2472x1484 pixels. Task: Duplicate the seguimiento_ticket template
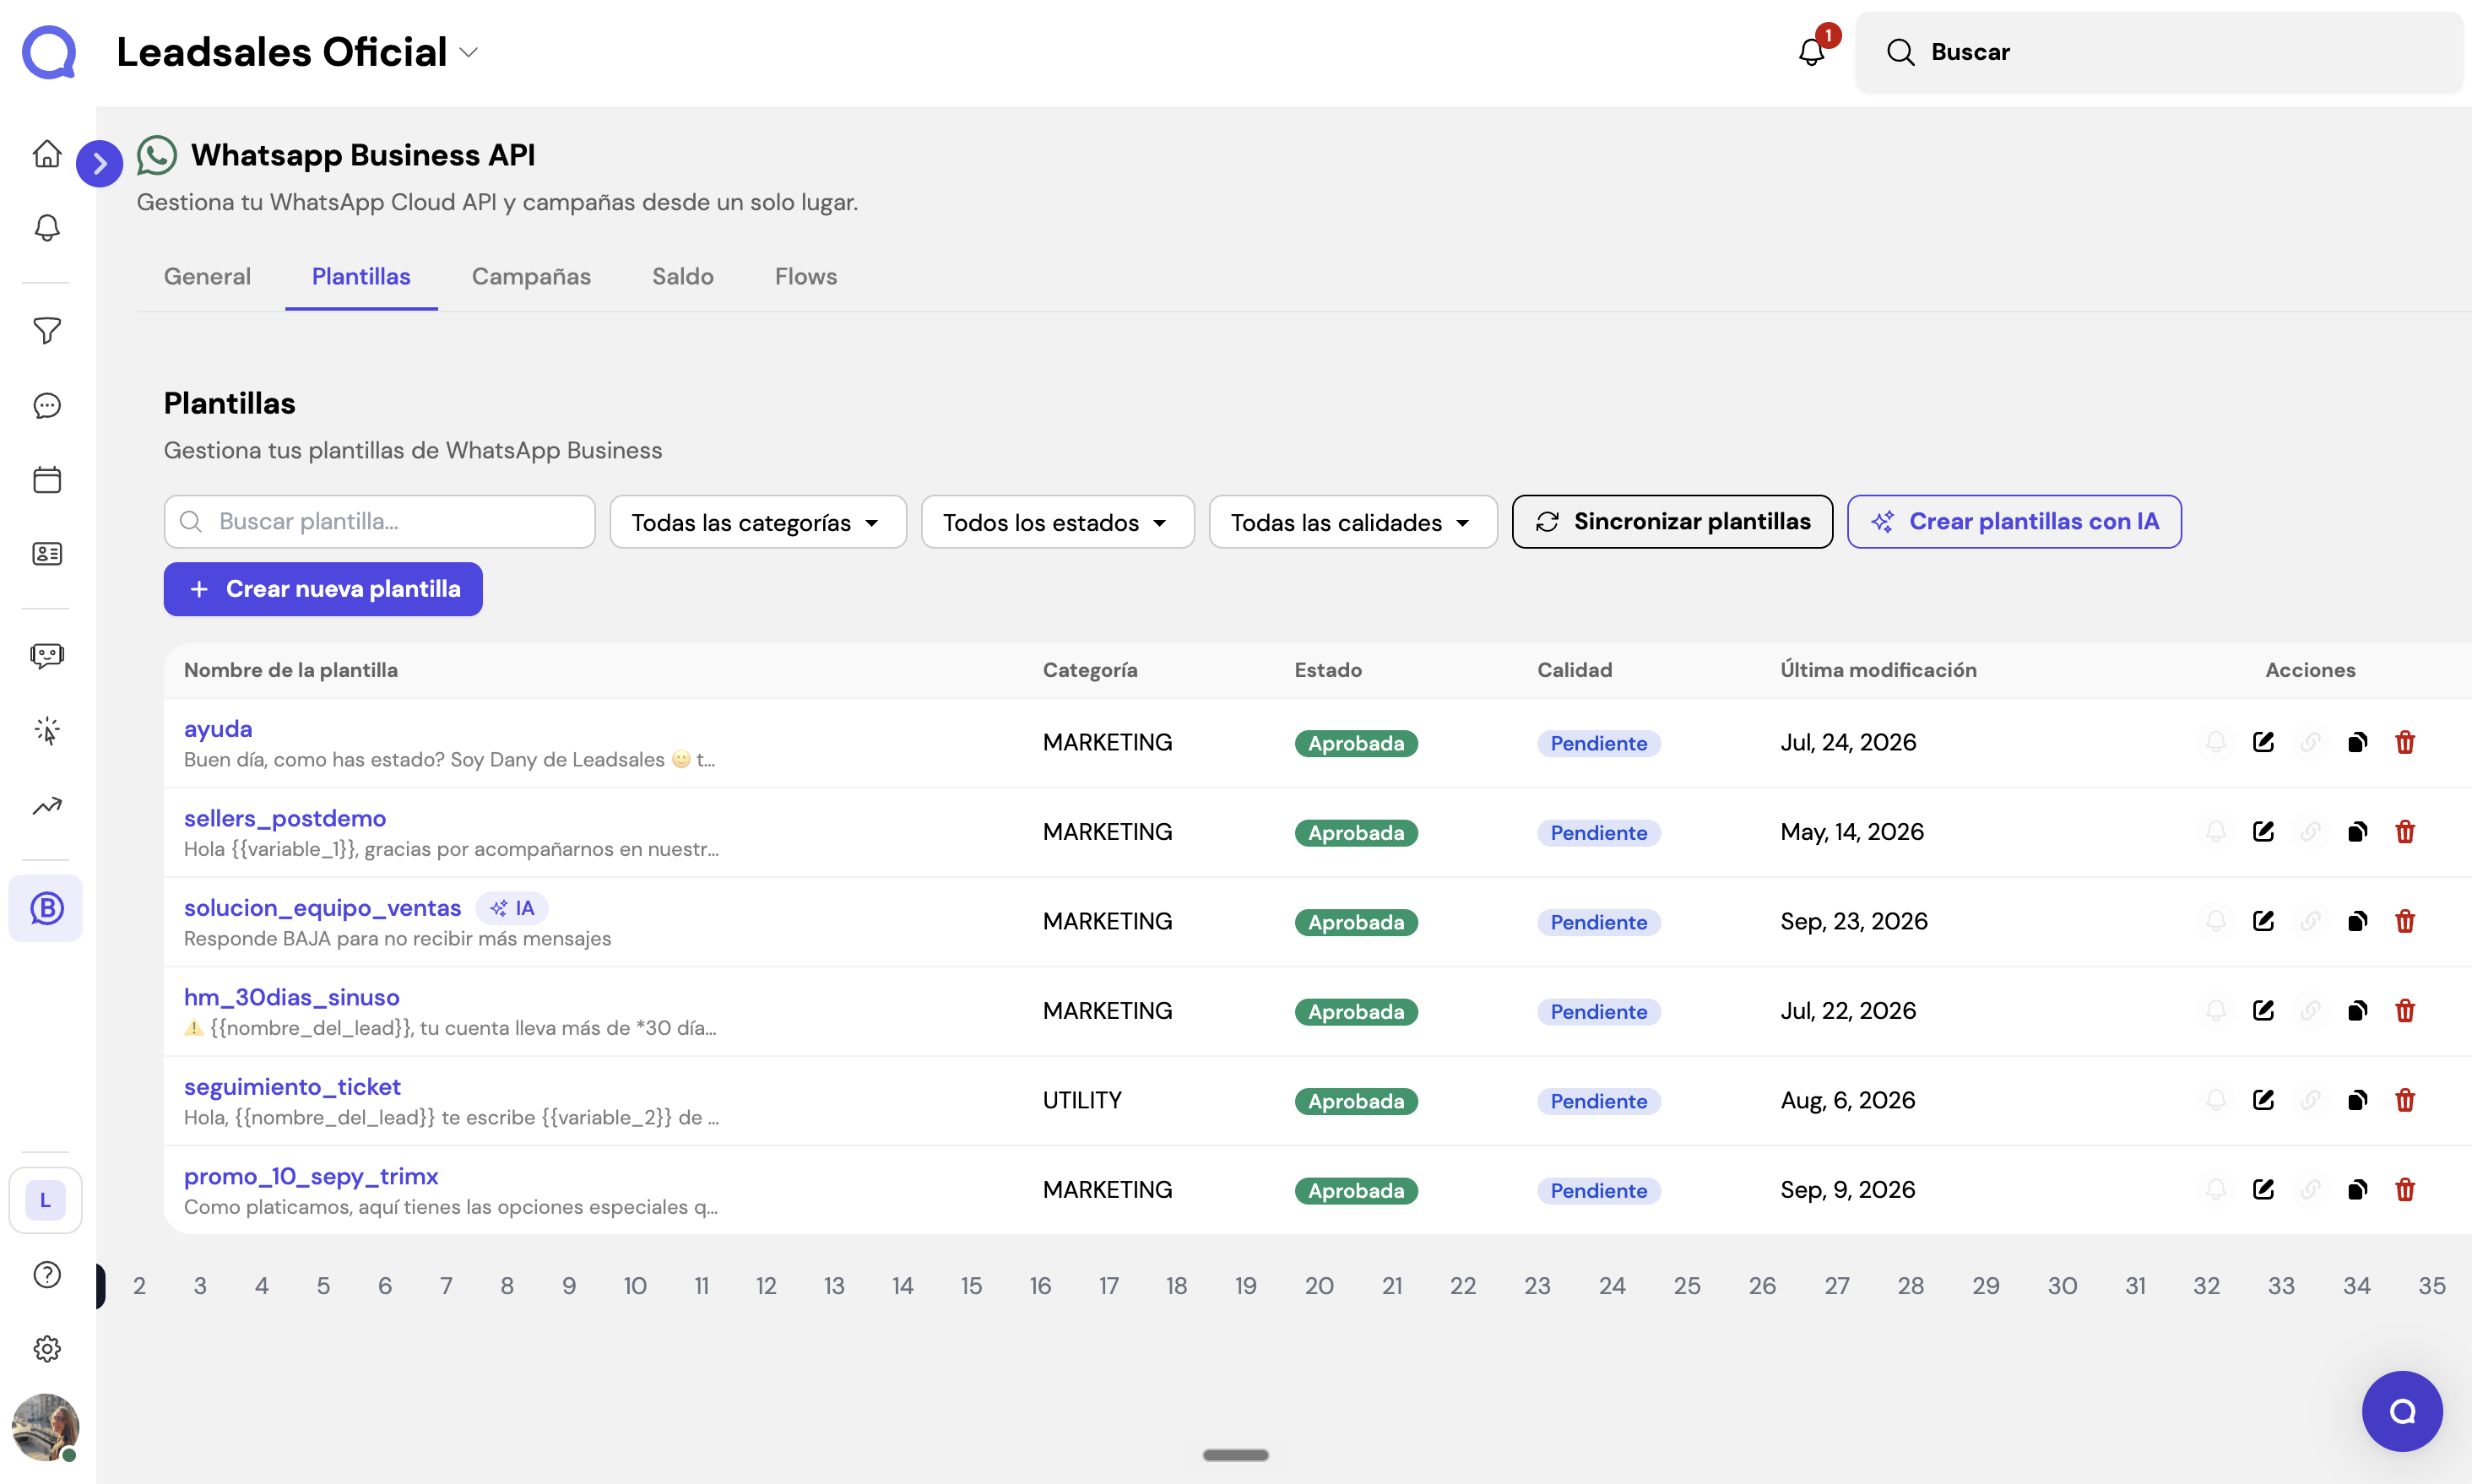click(2357, 1100)
